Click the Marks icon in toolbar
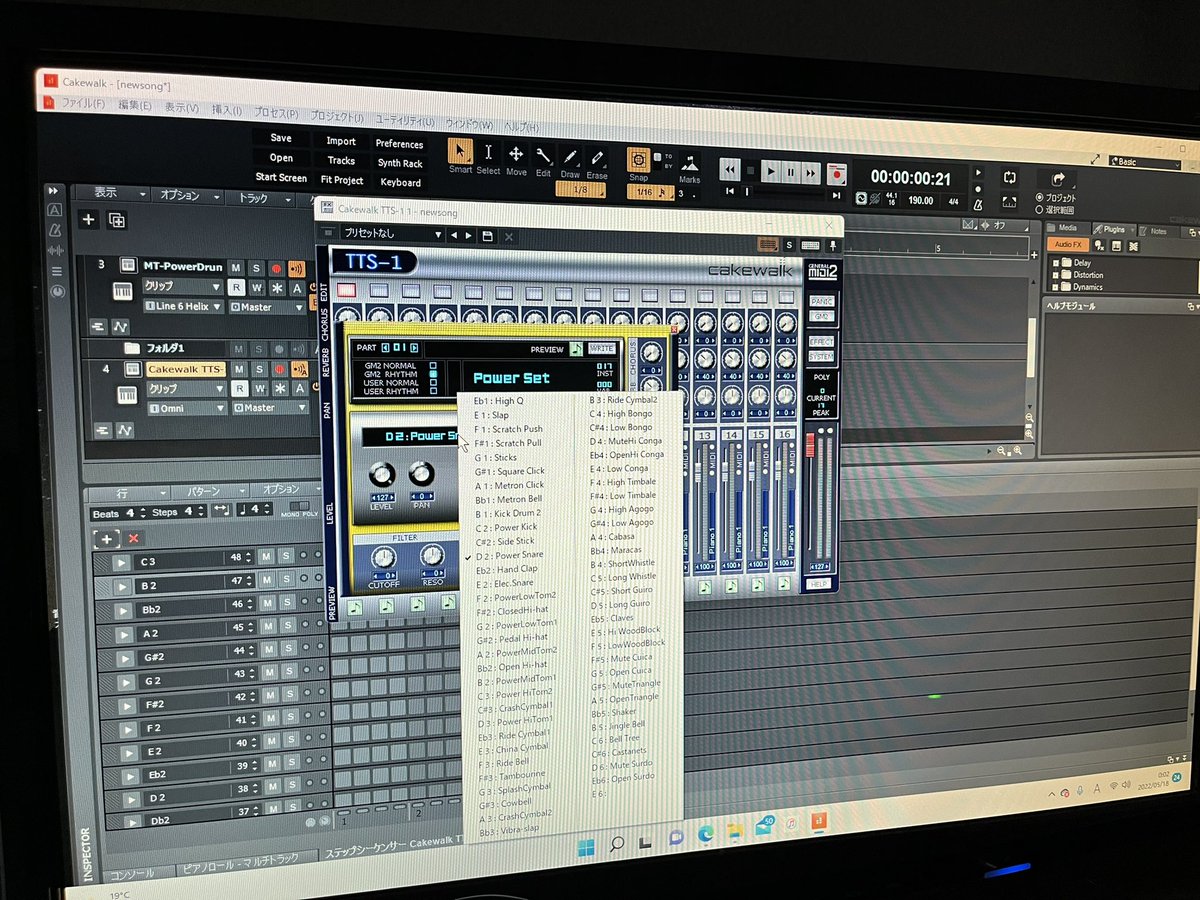The image size is (1200, 900). (690, 162)
